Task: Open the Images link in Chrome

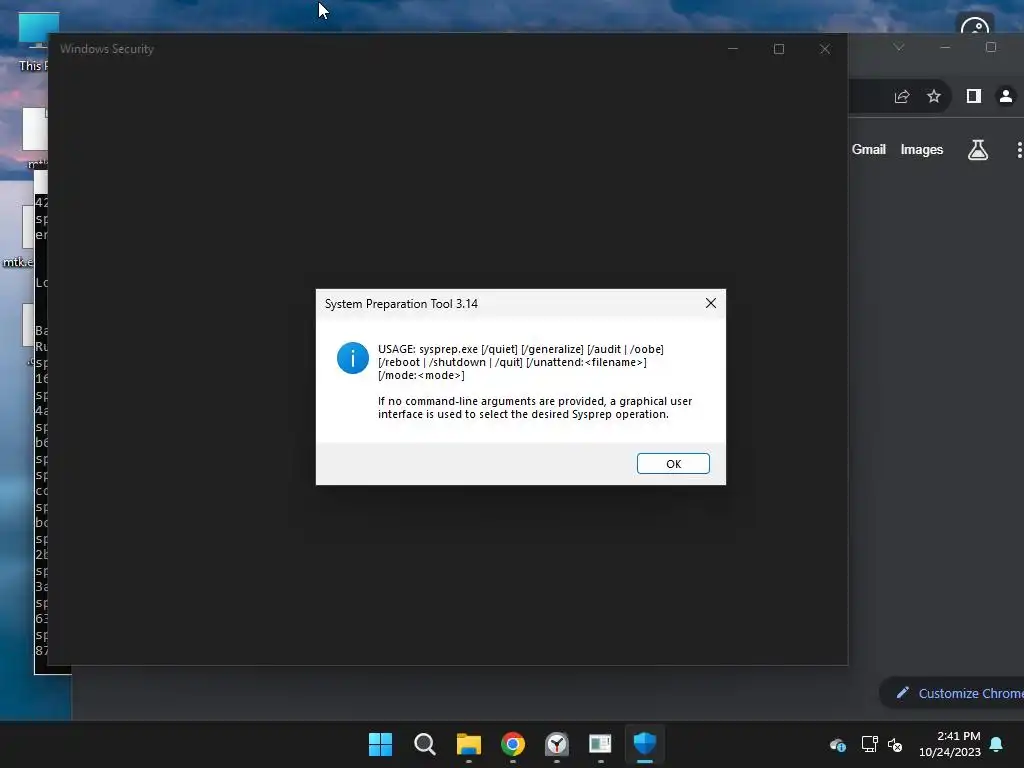Action: point(921,150)
